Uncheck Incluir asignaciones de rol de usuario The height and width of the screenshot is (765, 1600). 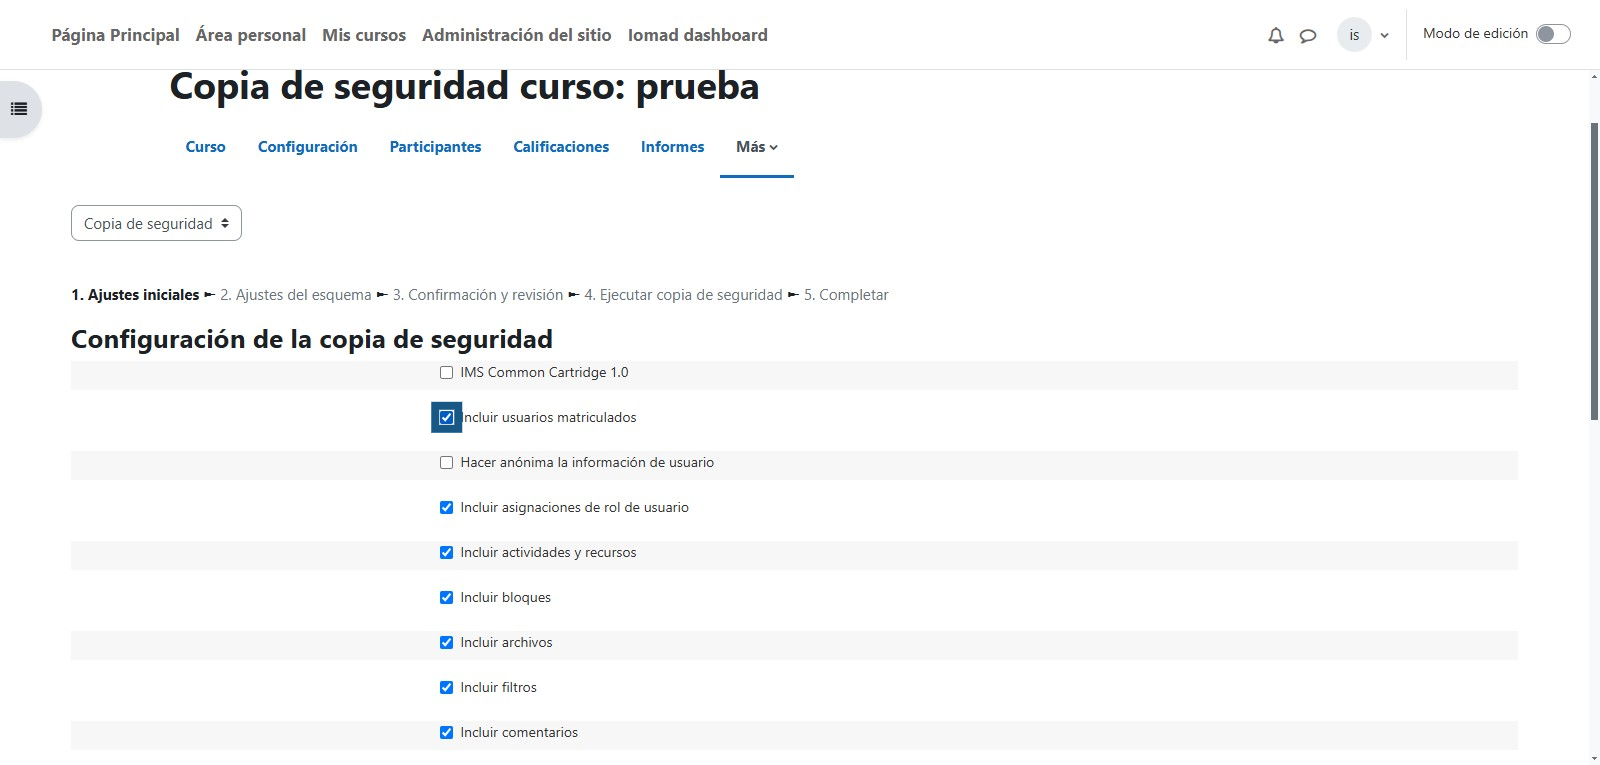pos(446,508)
